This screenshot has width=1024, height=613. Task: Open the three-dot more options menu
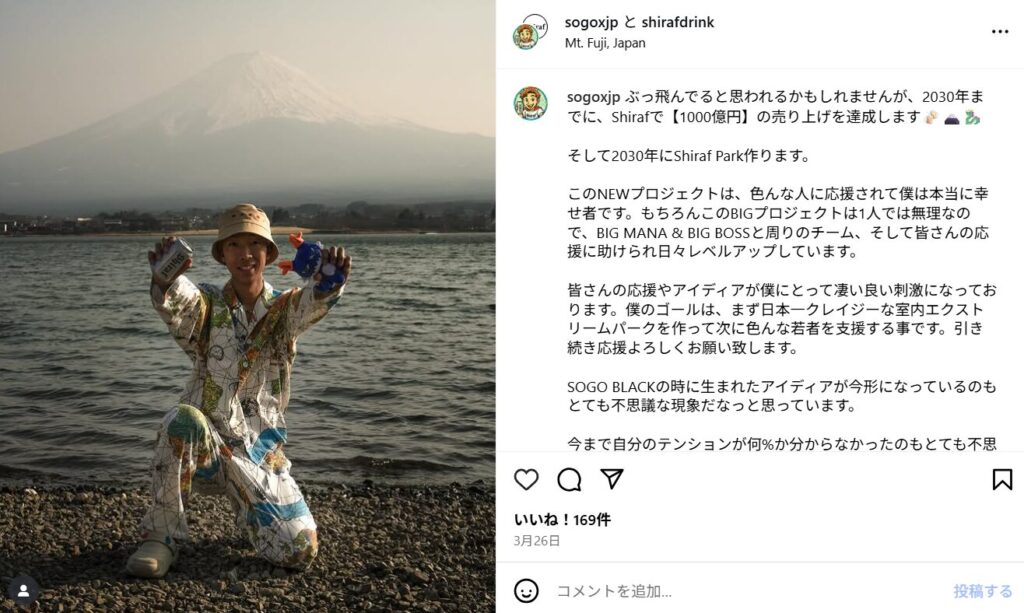(1000, 31)
